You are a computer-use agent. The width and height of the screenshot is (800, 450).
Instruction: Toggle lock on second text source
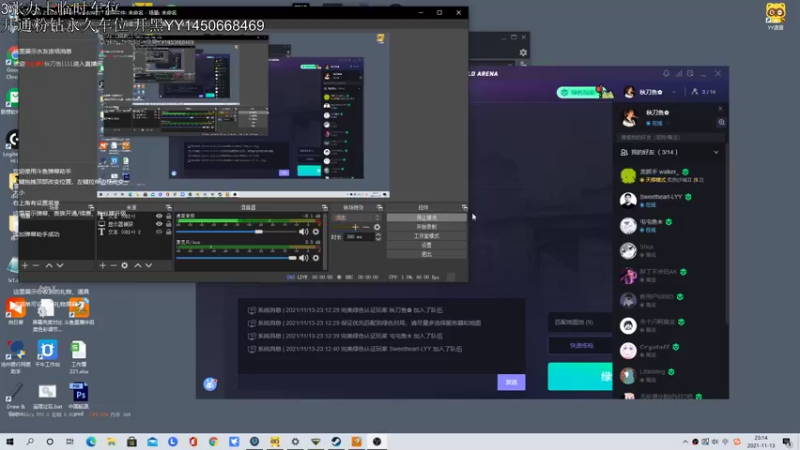(168, 232)
